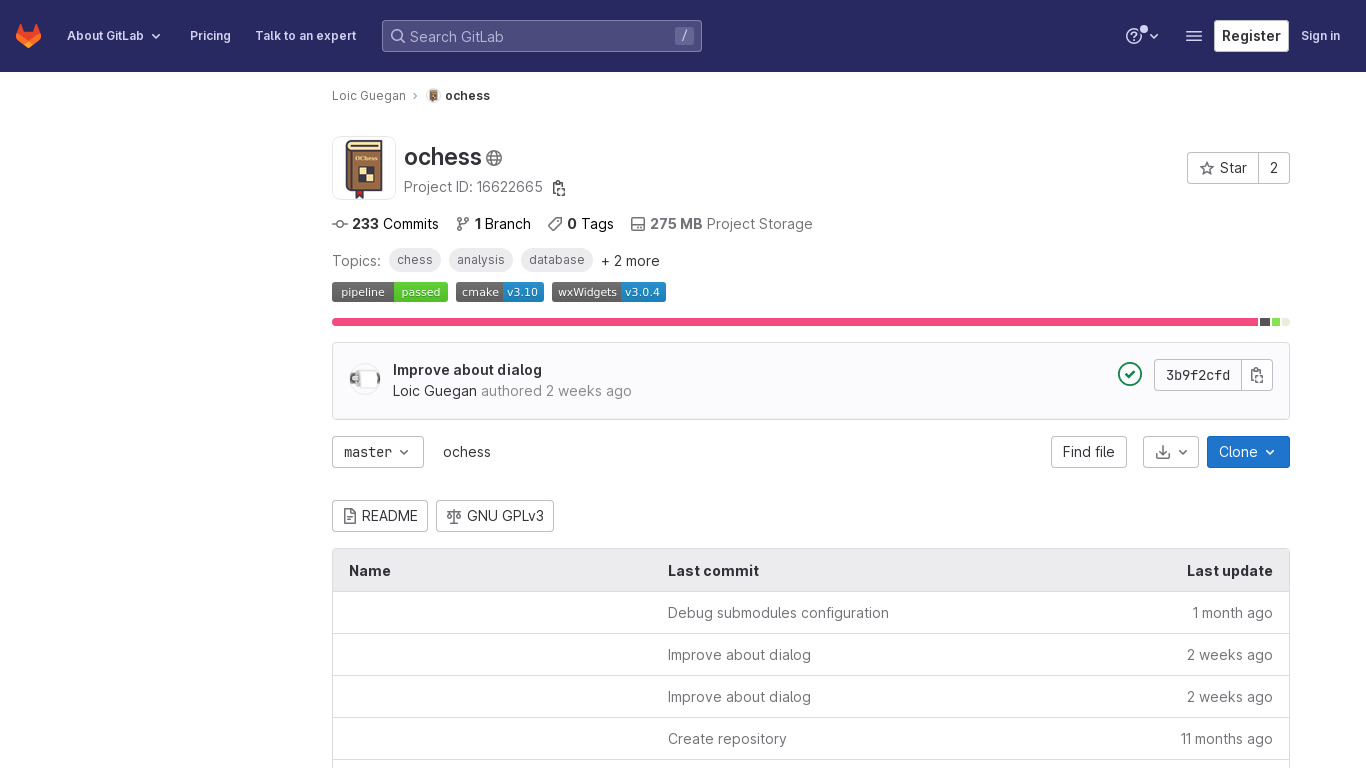Screen dimensions: 1366x768
Task: Star the ochess project
Action: click(x=1223, y=168)
